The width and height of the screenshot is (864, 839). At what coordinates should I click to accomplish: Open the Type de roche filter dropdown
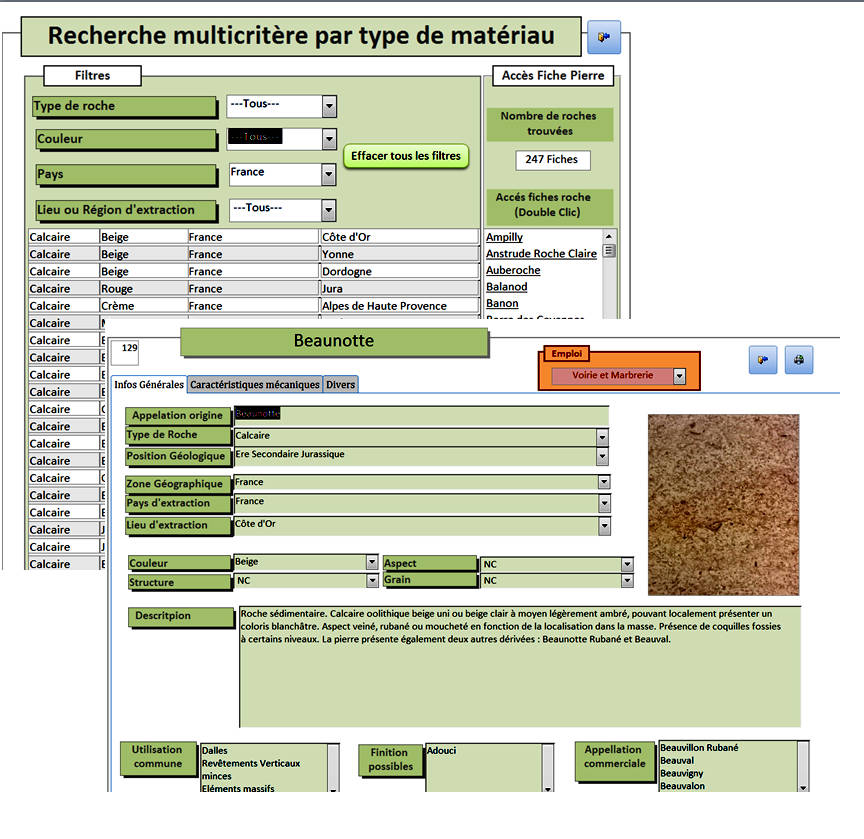click(329, 106)
